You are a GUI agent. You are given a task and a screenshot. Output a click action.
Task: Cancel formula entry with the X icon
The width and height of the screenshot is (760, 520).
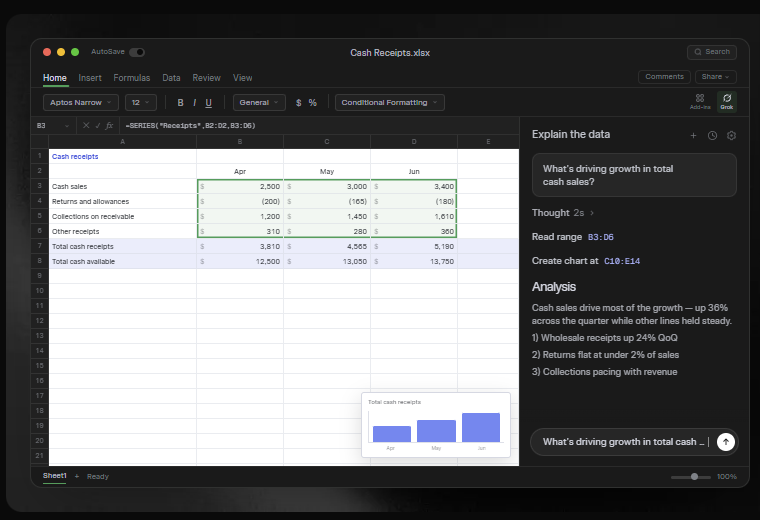click(x=86, y=126)
